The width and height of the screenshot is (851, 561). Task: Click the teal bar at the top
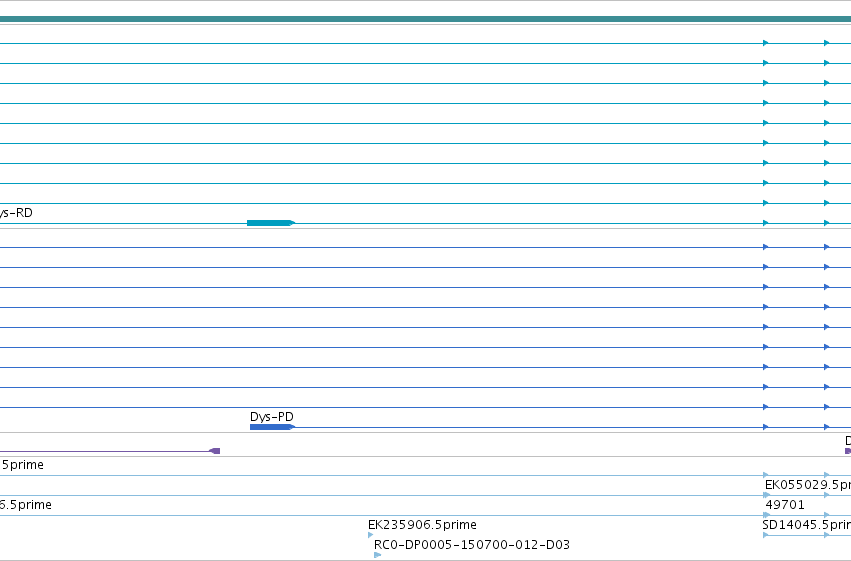pos(426,19)
